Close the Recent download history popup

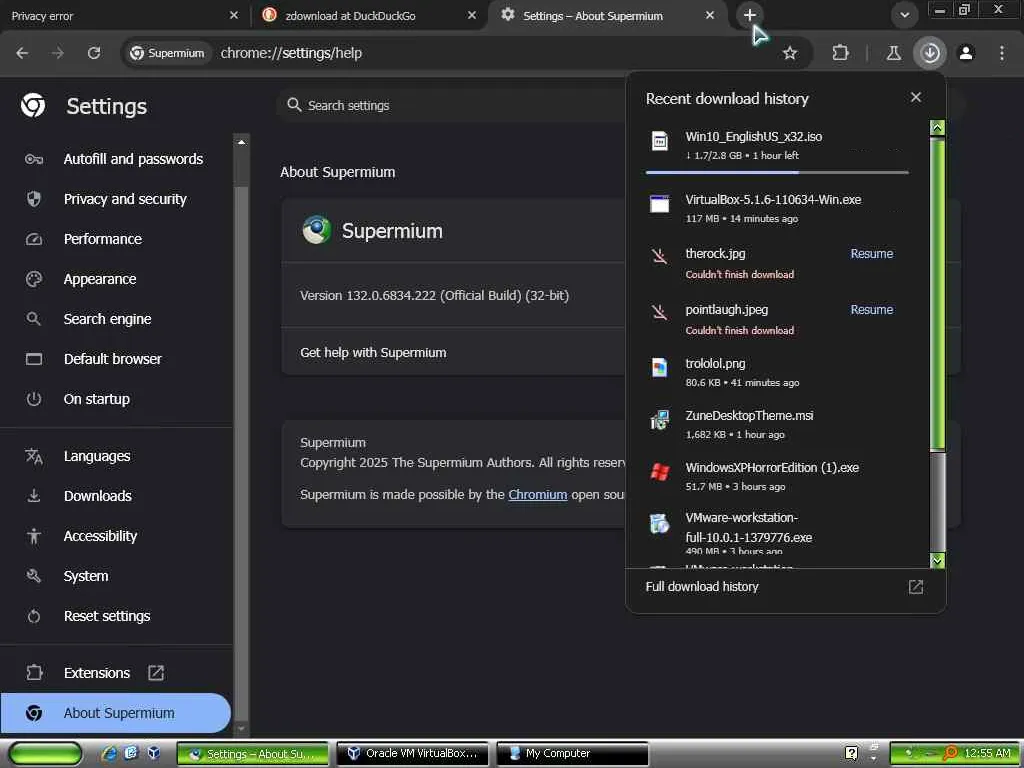pyautogui.click(x=916, y=97)
